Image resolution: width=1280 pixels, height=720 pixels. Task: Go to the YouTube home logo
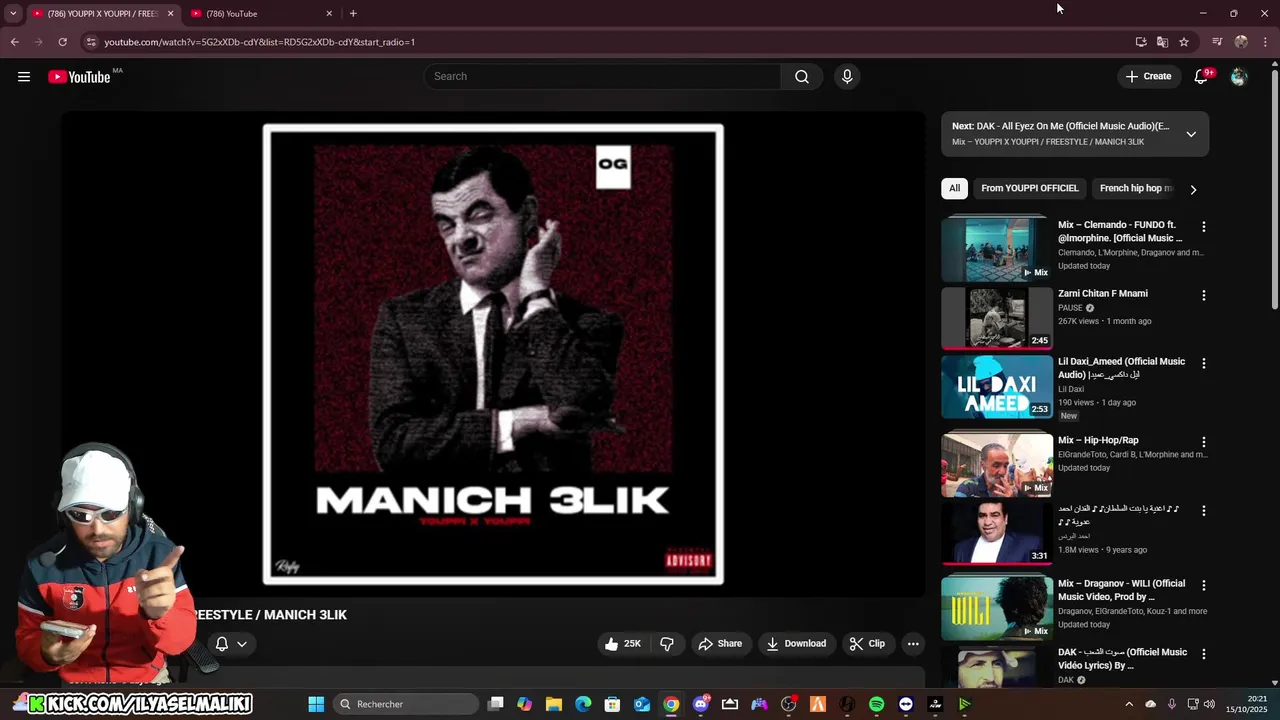(x=79, y=77)
